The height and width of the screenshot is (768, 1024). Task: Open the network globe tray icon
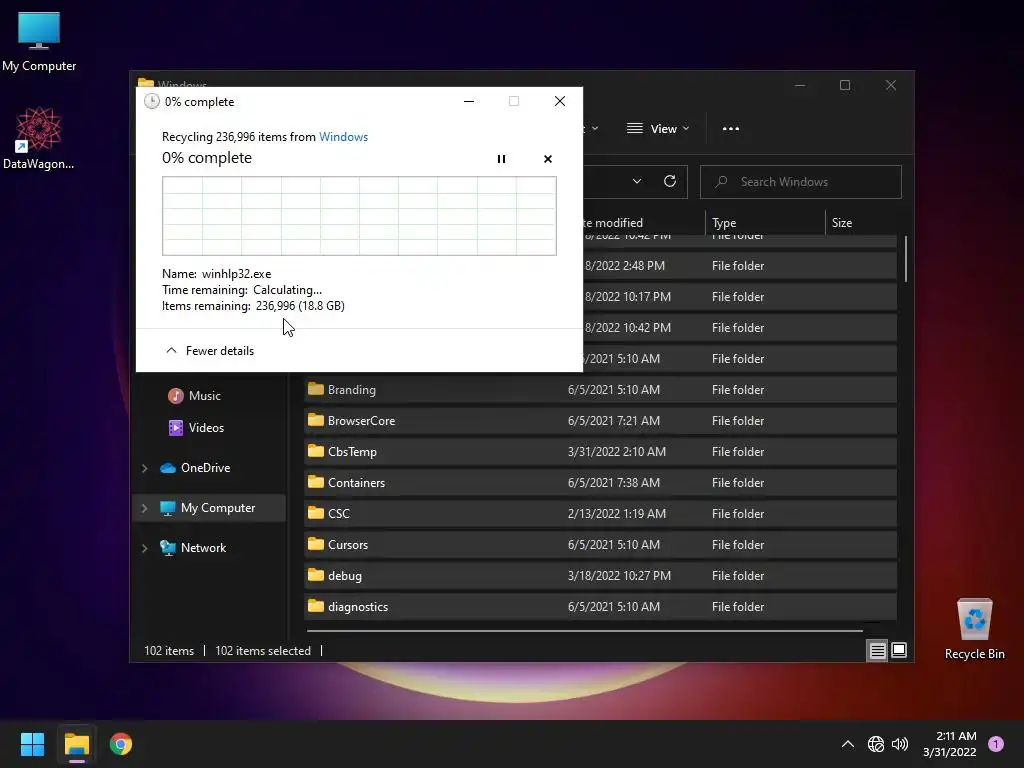pos(876,744)
